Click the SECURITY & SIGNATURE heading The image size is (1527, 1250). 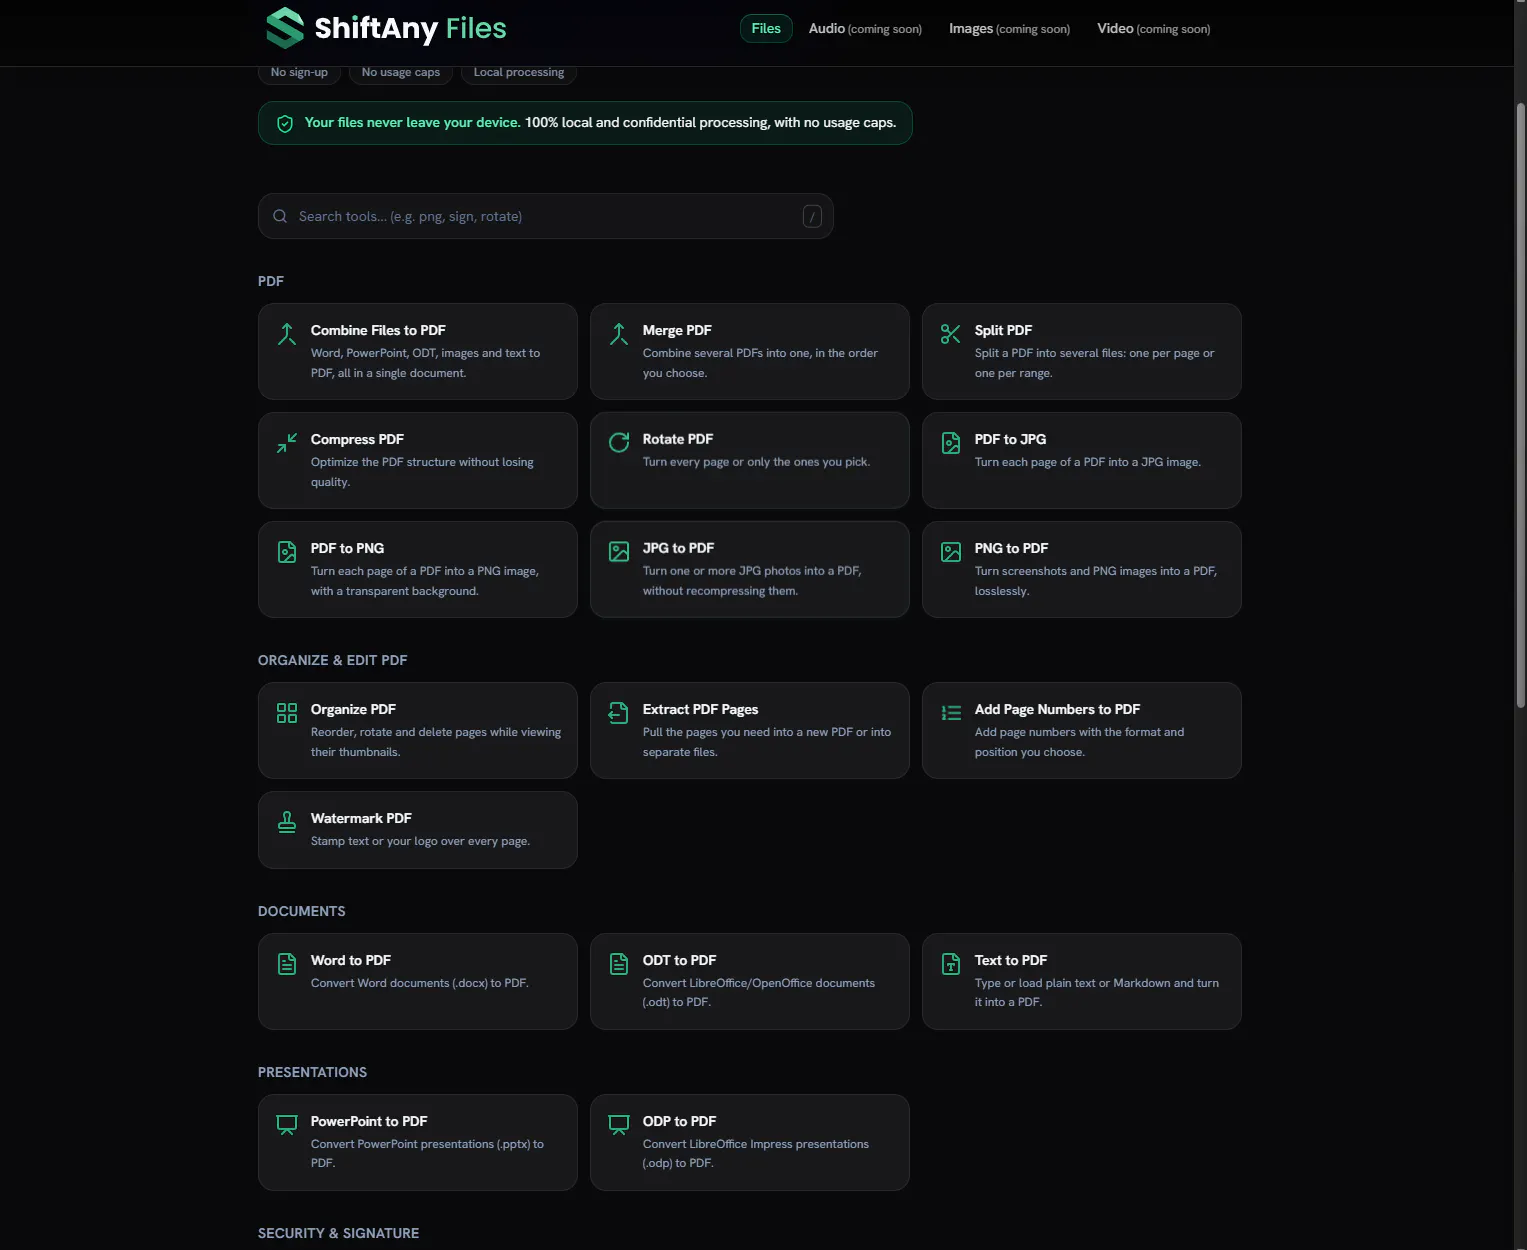(338, 1233)
